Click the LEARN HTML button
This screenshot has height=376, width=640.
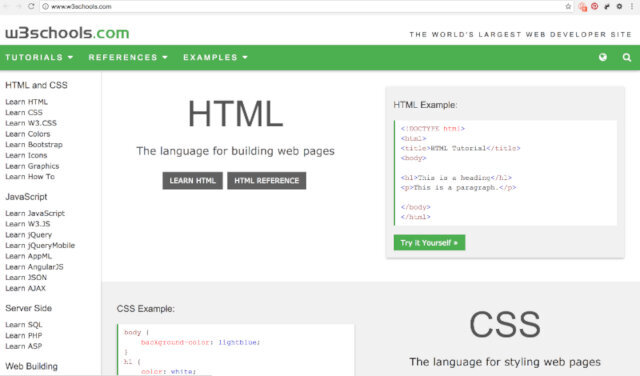[x=193, y=180]
